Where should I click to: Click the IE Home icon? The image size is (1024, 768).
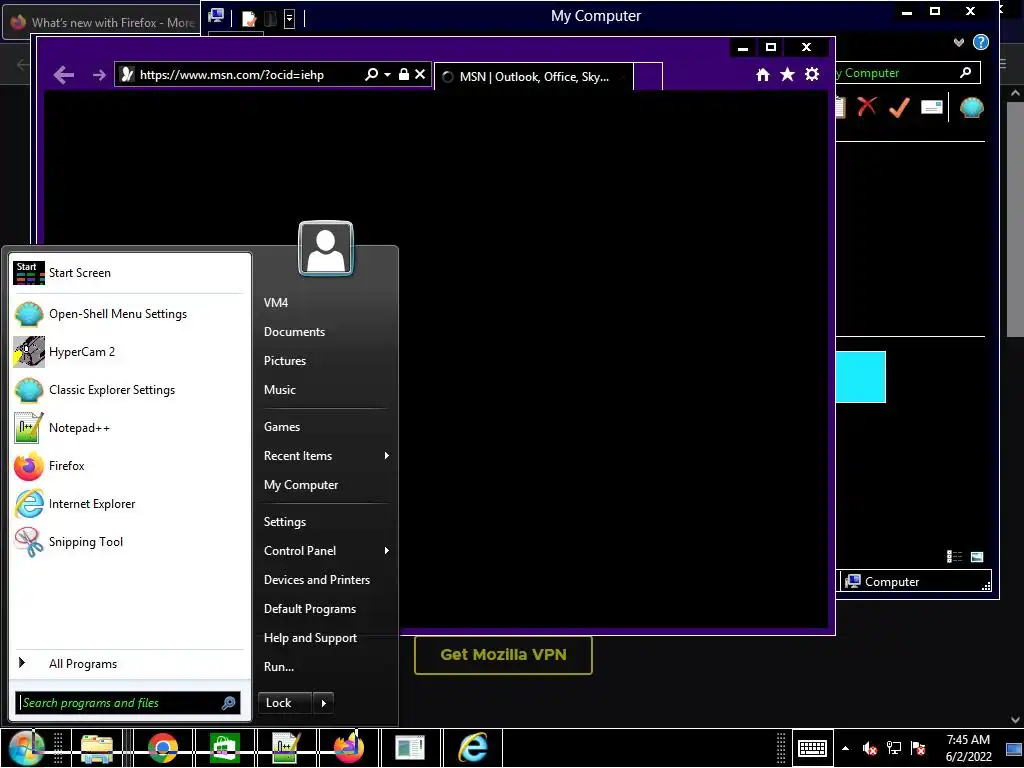pos(763,75)
